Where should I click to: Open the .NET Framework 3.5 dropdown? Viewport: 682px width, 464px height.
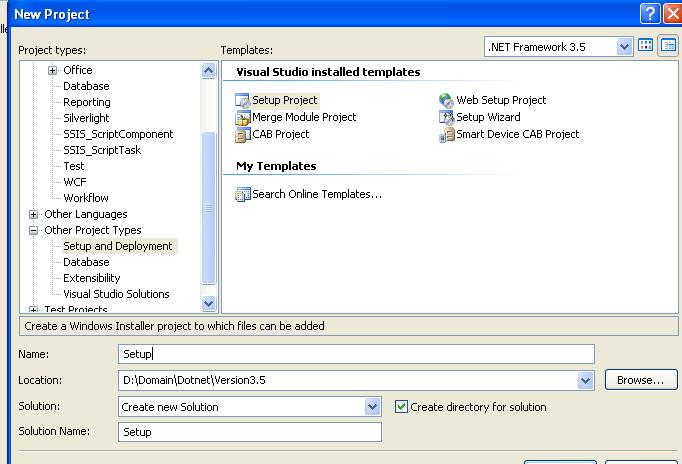pos(624,47)
